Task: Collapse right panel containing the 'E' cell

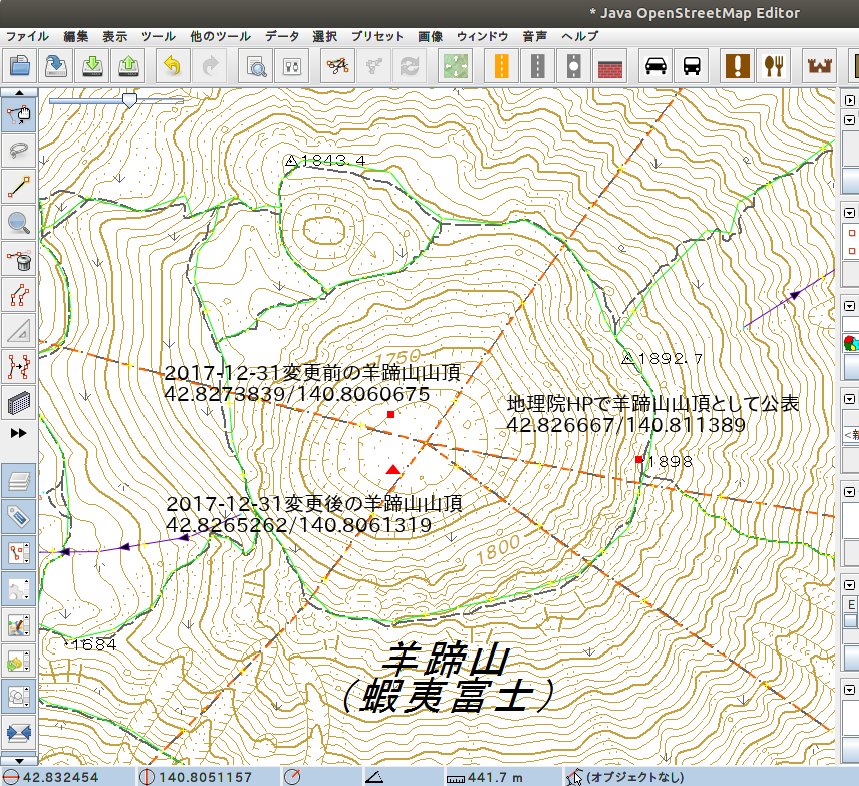Action: tap(850, 586)
